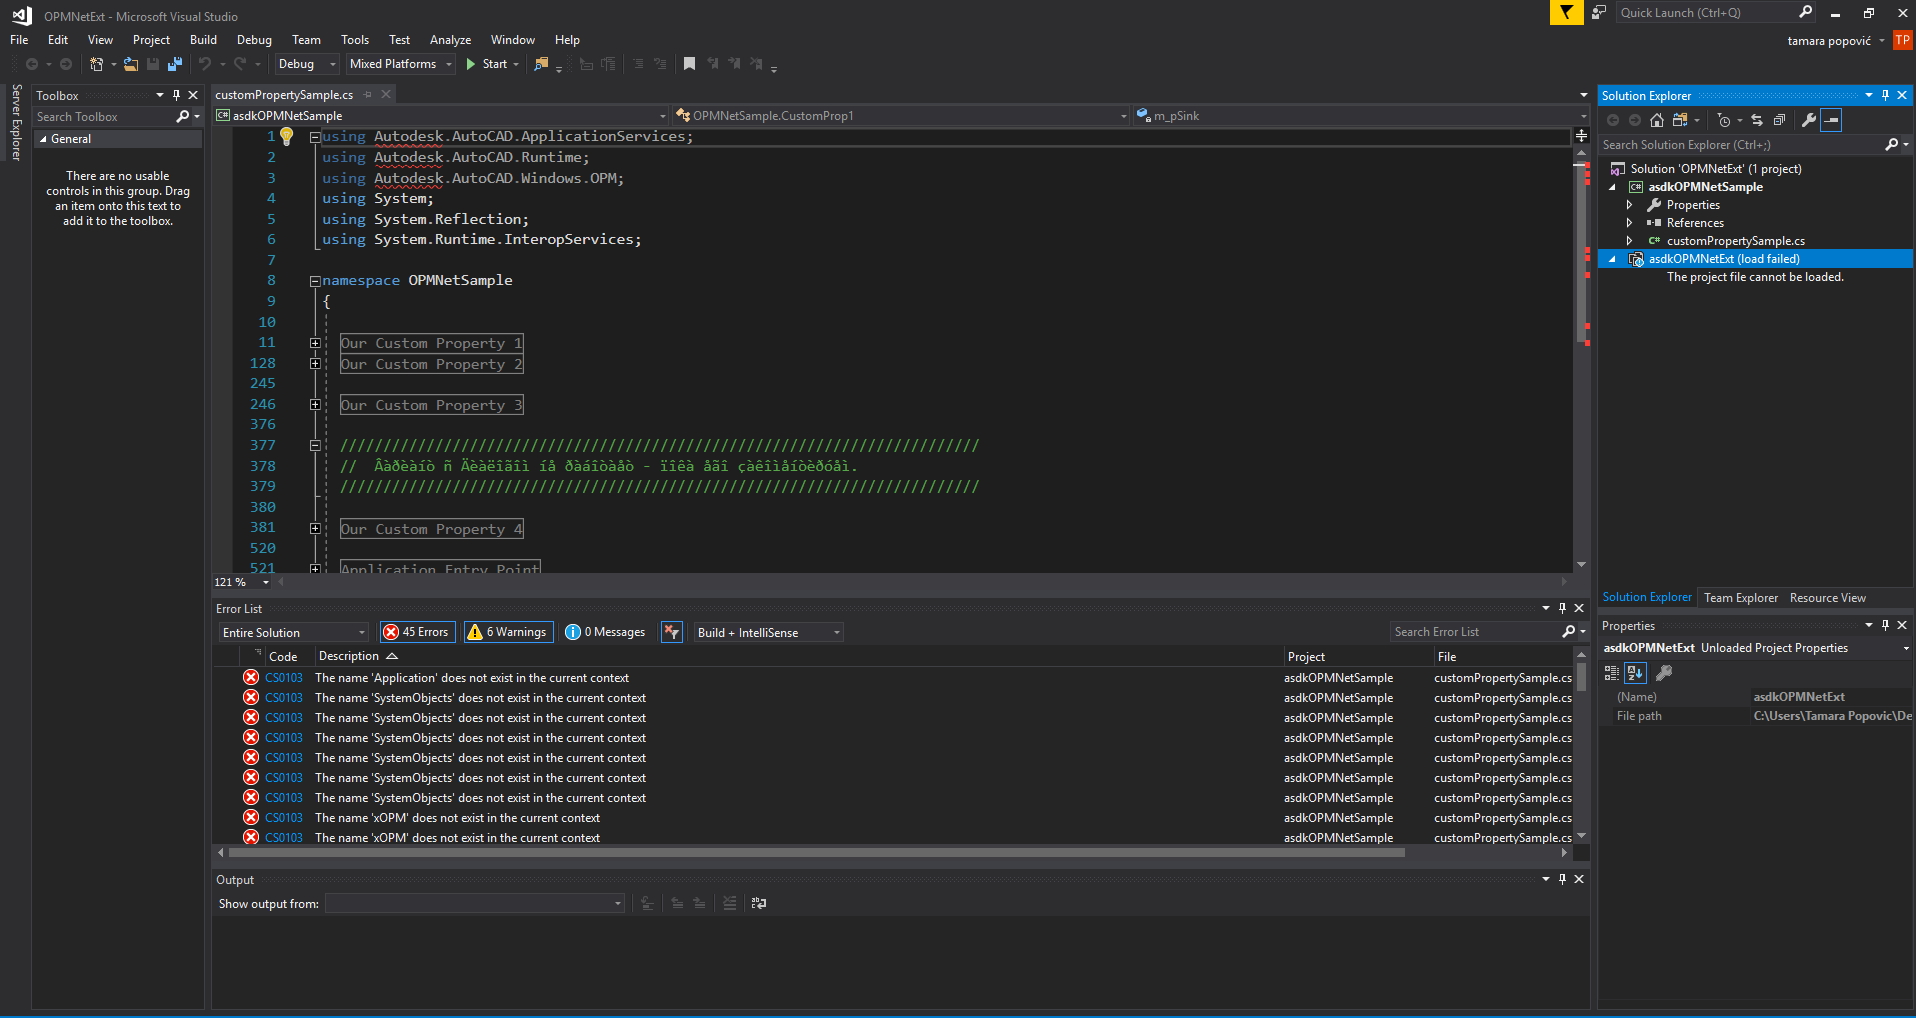
Task: Click the Home icon in Solution Explorer
Action: click(x=1657, y=120)
